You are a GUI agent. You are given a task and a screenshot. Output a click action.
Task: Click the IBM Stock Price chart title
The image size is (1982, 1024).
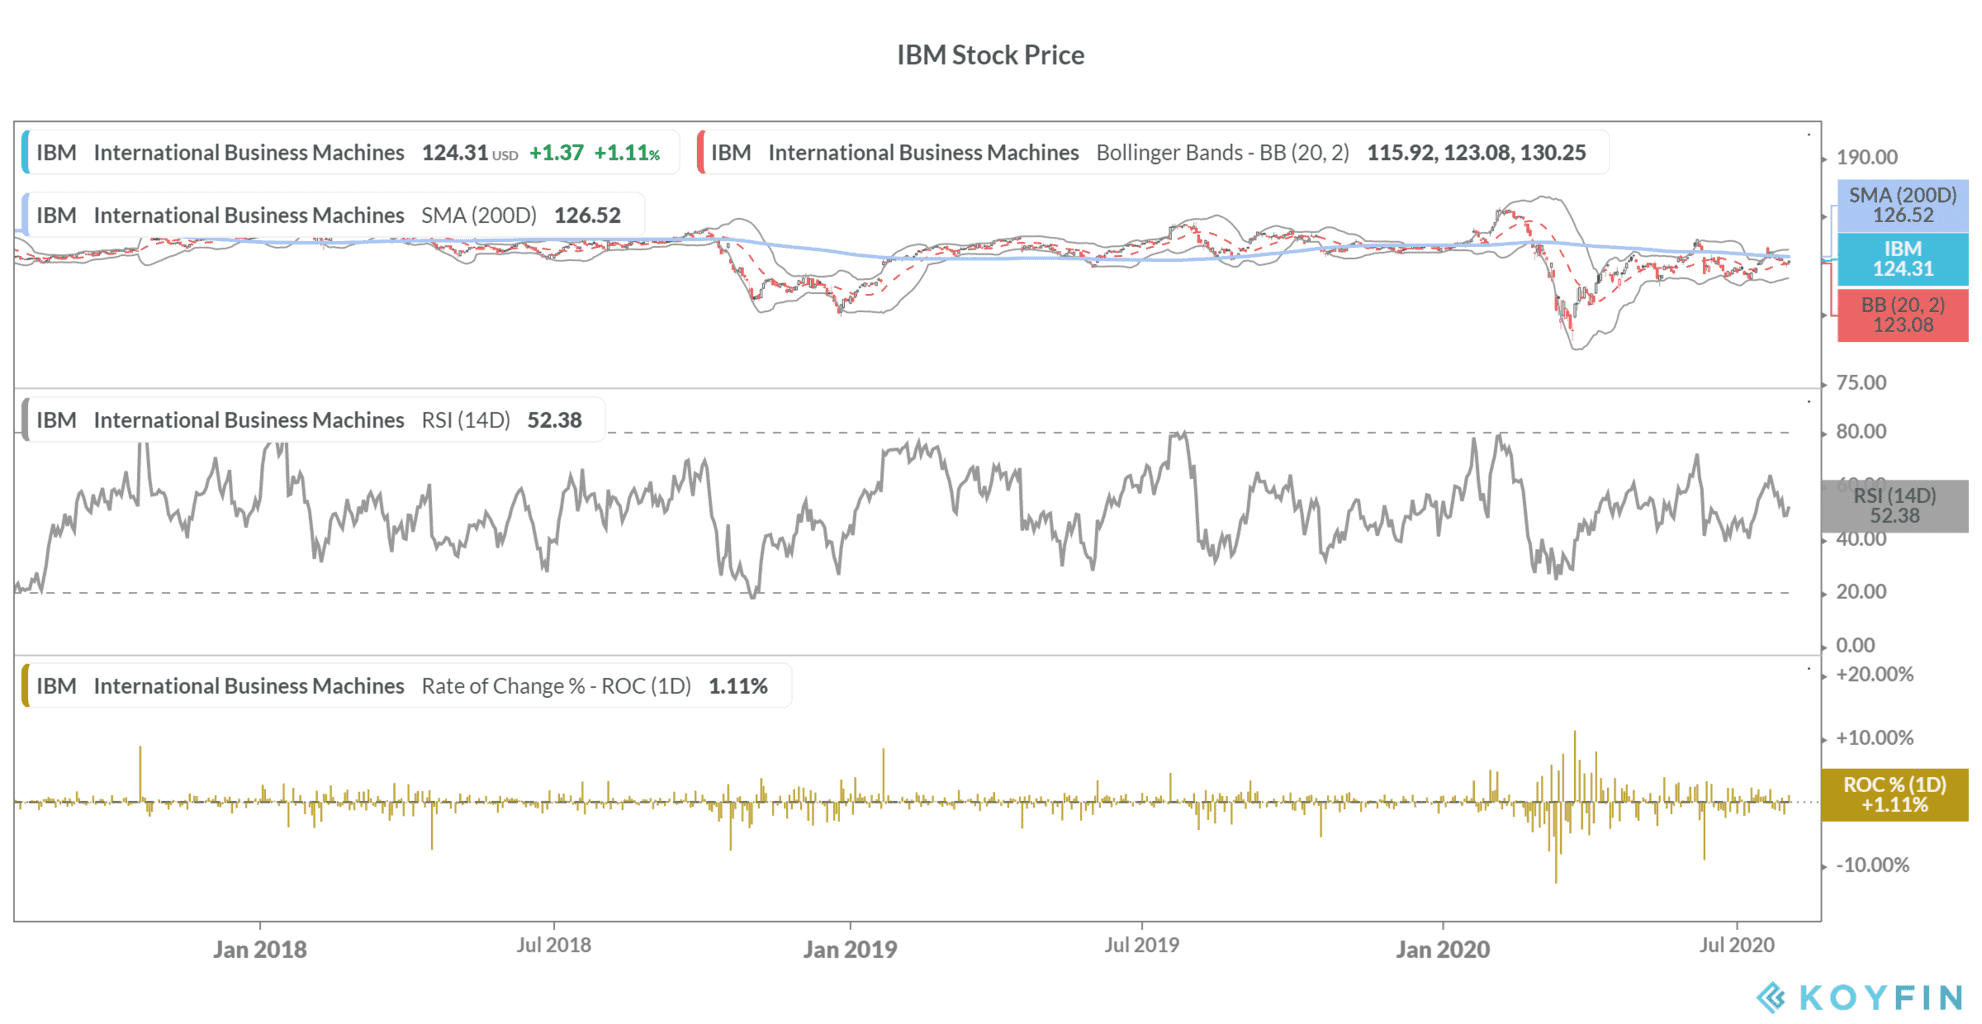click(x=990, y=55)
